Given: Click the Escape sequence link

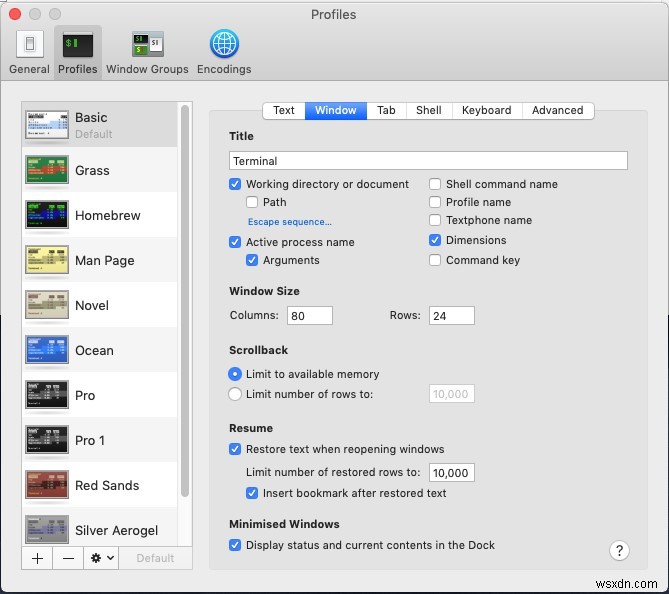Looking at the screenshot, I should pyautogui.click(x=289, y=222).
